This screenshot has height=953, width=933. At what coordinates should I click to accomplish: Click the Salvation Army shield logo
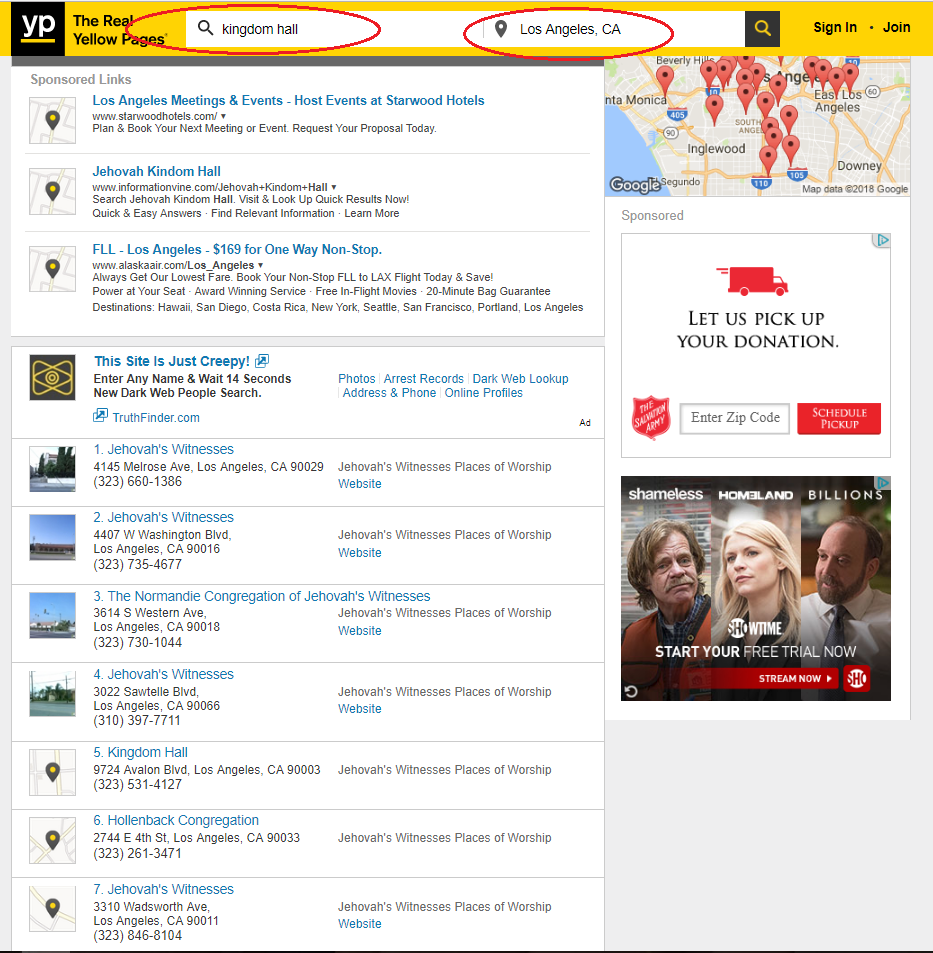[651, 418]
